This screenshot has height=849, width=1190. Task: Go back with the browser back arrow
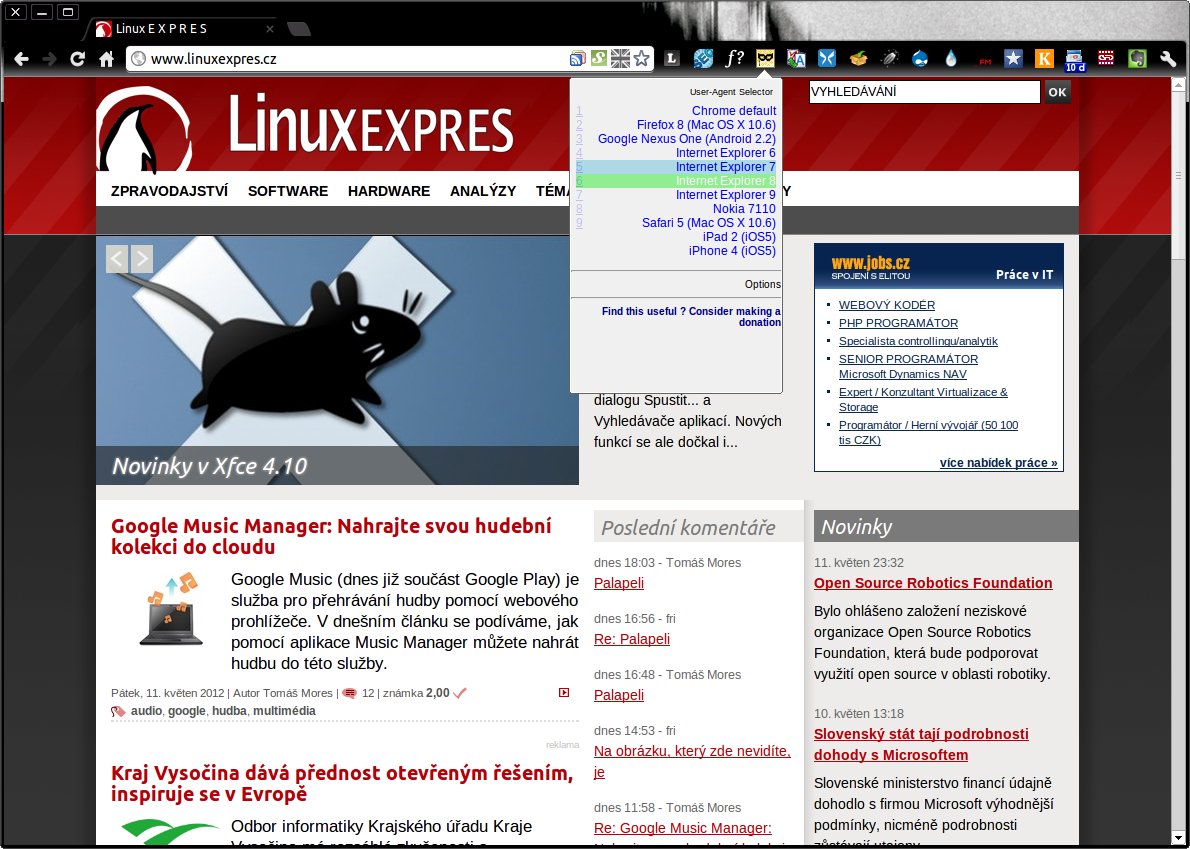(x=21, y=58)
